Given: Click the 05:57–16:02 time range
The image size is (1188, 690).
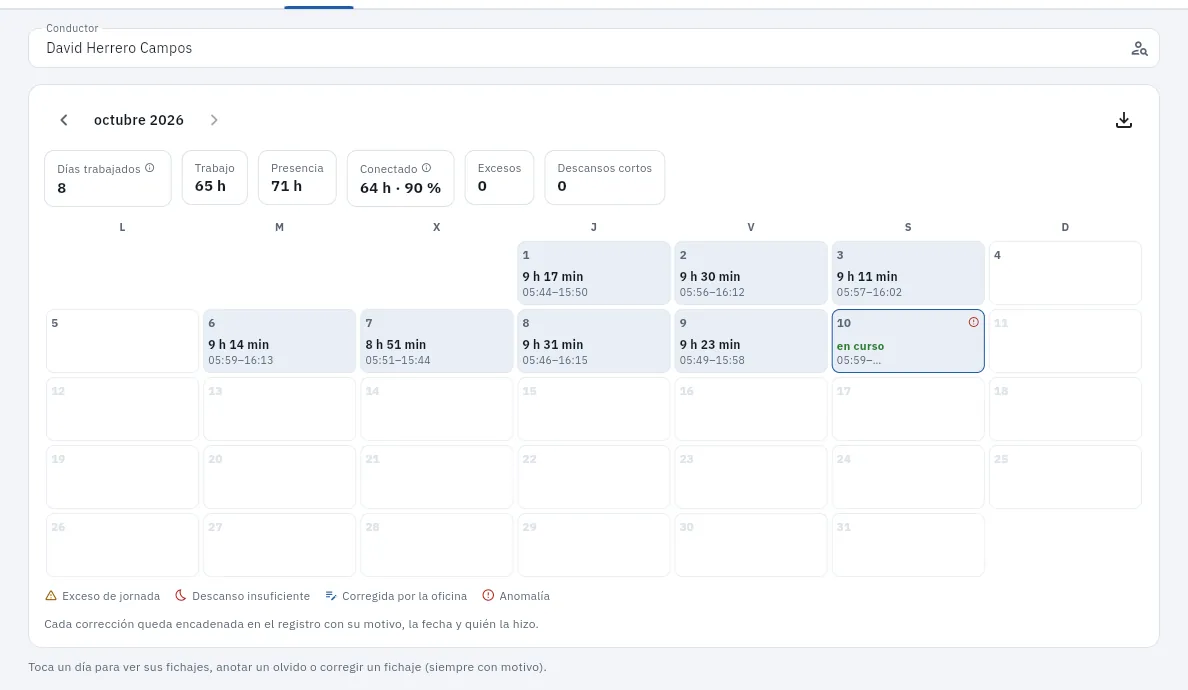Looking at the screenshot, I should coord(869,292).
